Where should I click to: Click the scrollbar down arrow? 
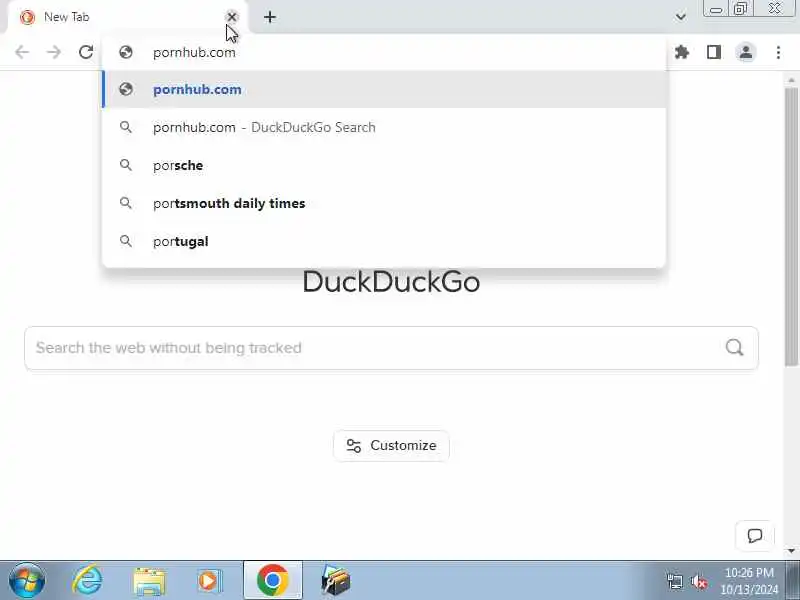coord(791,551)
